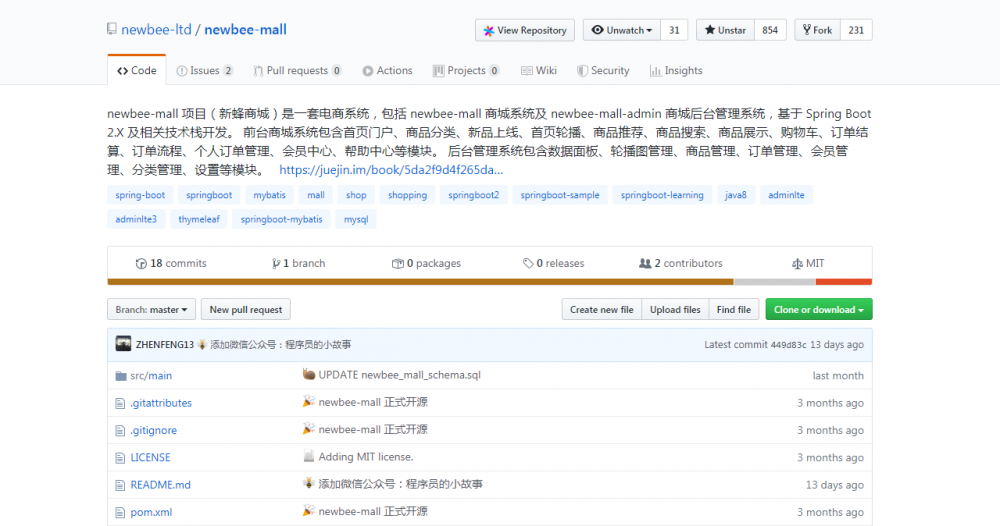Click the New pull request button
The width and height of the screenshot is (1000, 526).
[x=246, y=309]
